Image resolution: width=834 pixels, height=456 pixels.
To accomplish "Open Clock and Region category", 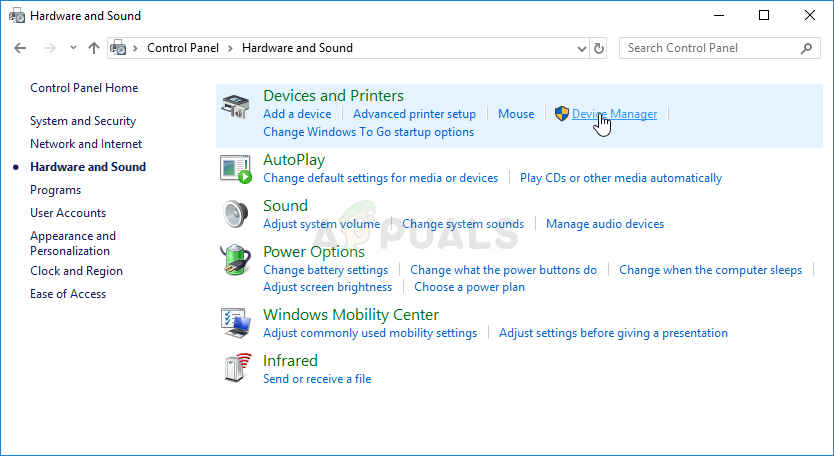I will 77,271.
